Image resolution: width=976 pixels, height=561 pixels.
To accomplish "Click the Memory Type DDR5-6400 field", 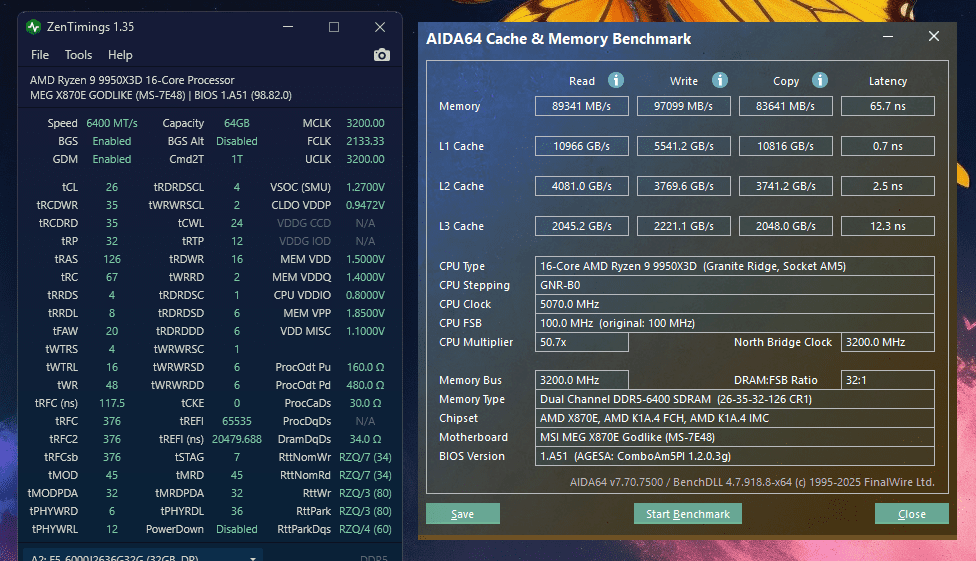I will tap(734, 398).
